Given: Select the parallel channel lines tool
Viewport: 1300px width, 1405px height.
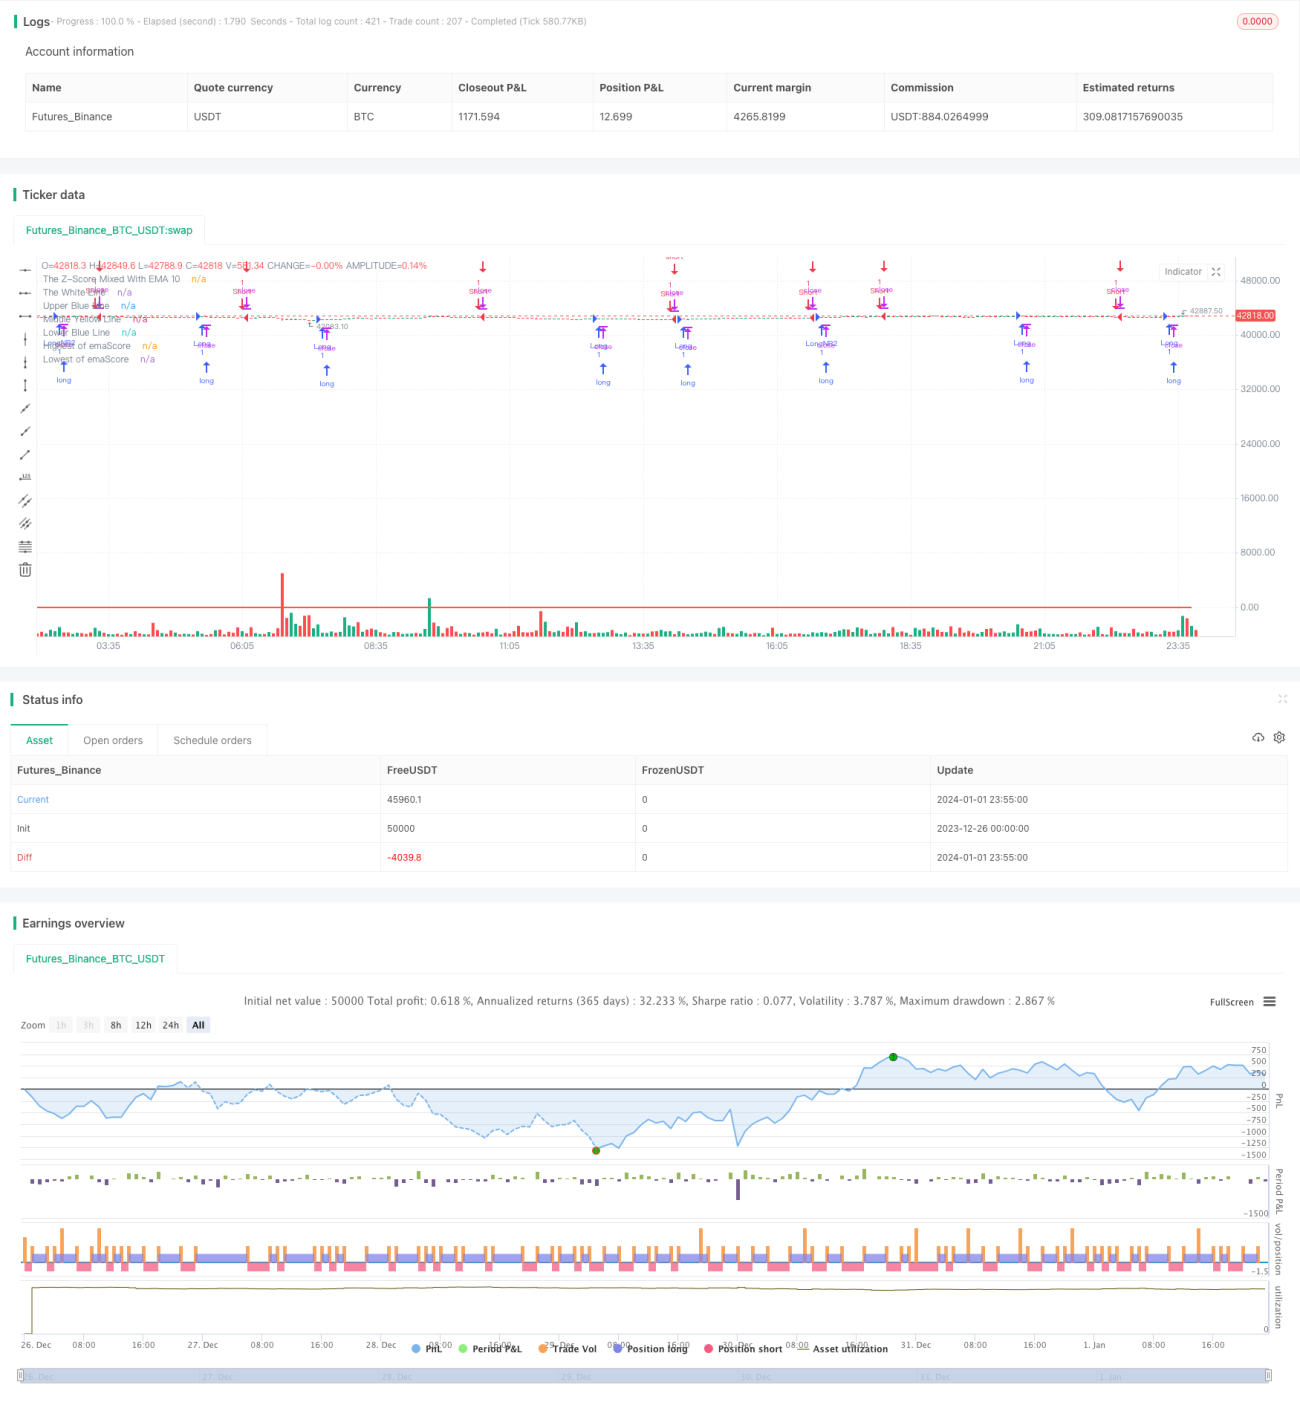Looking at the screenshot, I should [25, 500].
